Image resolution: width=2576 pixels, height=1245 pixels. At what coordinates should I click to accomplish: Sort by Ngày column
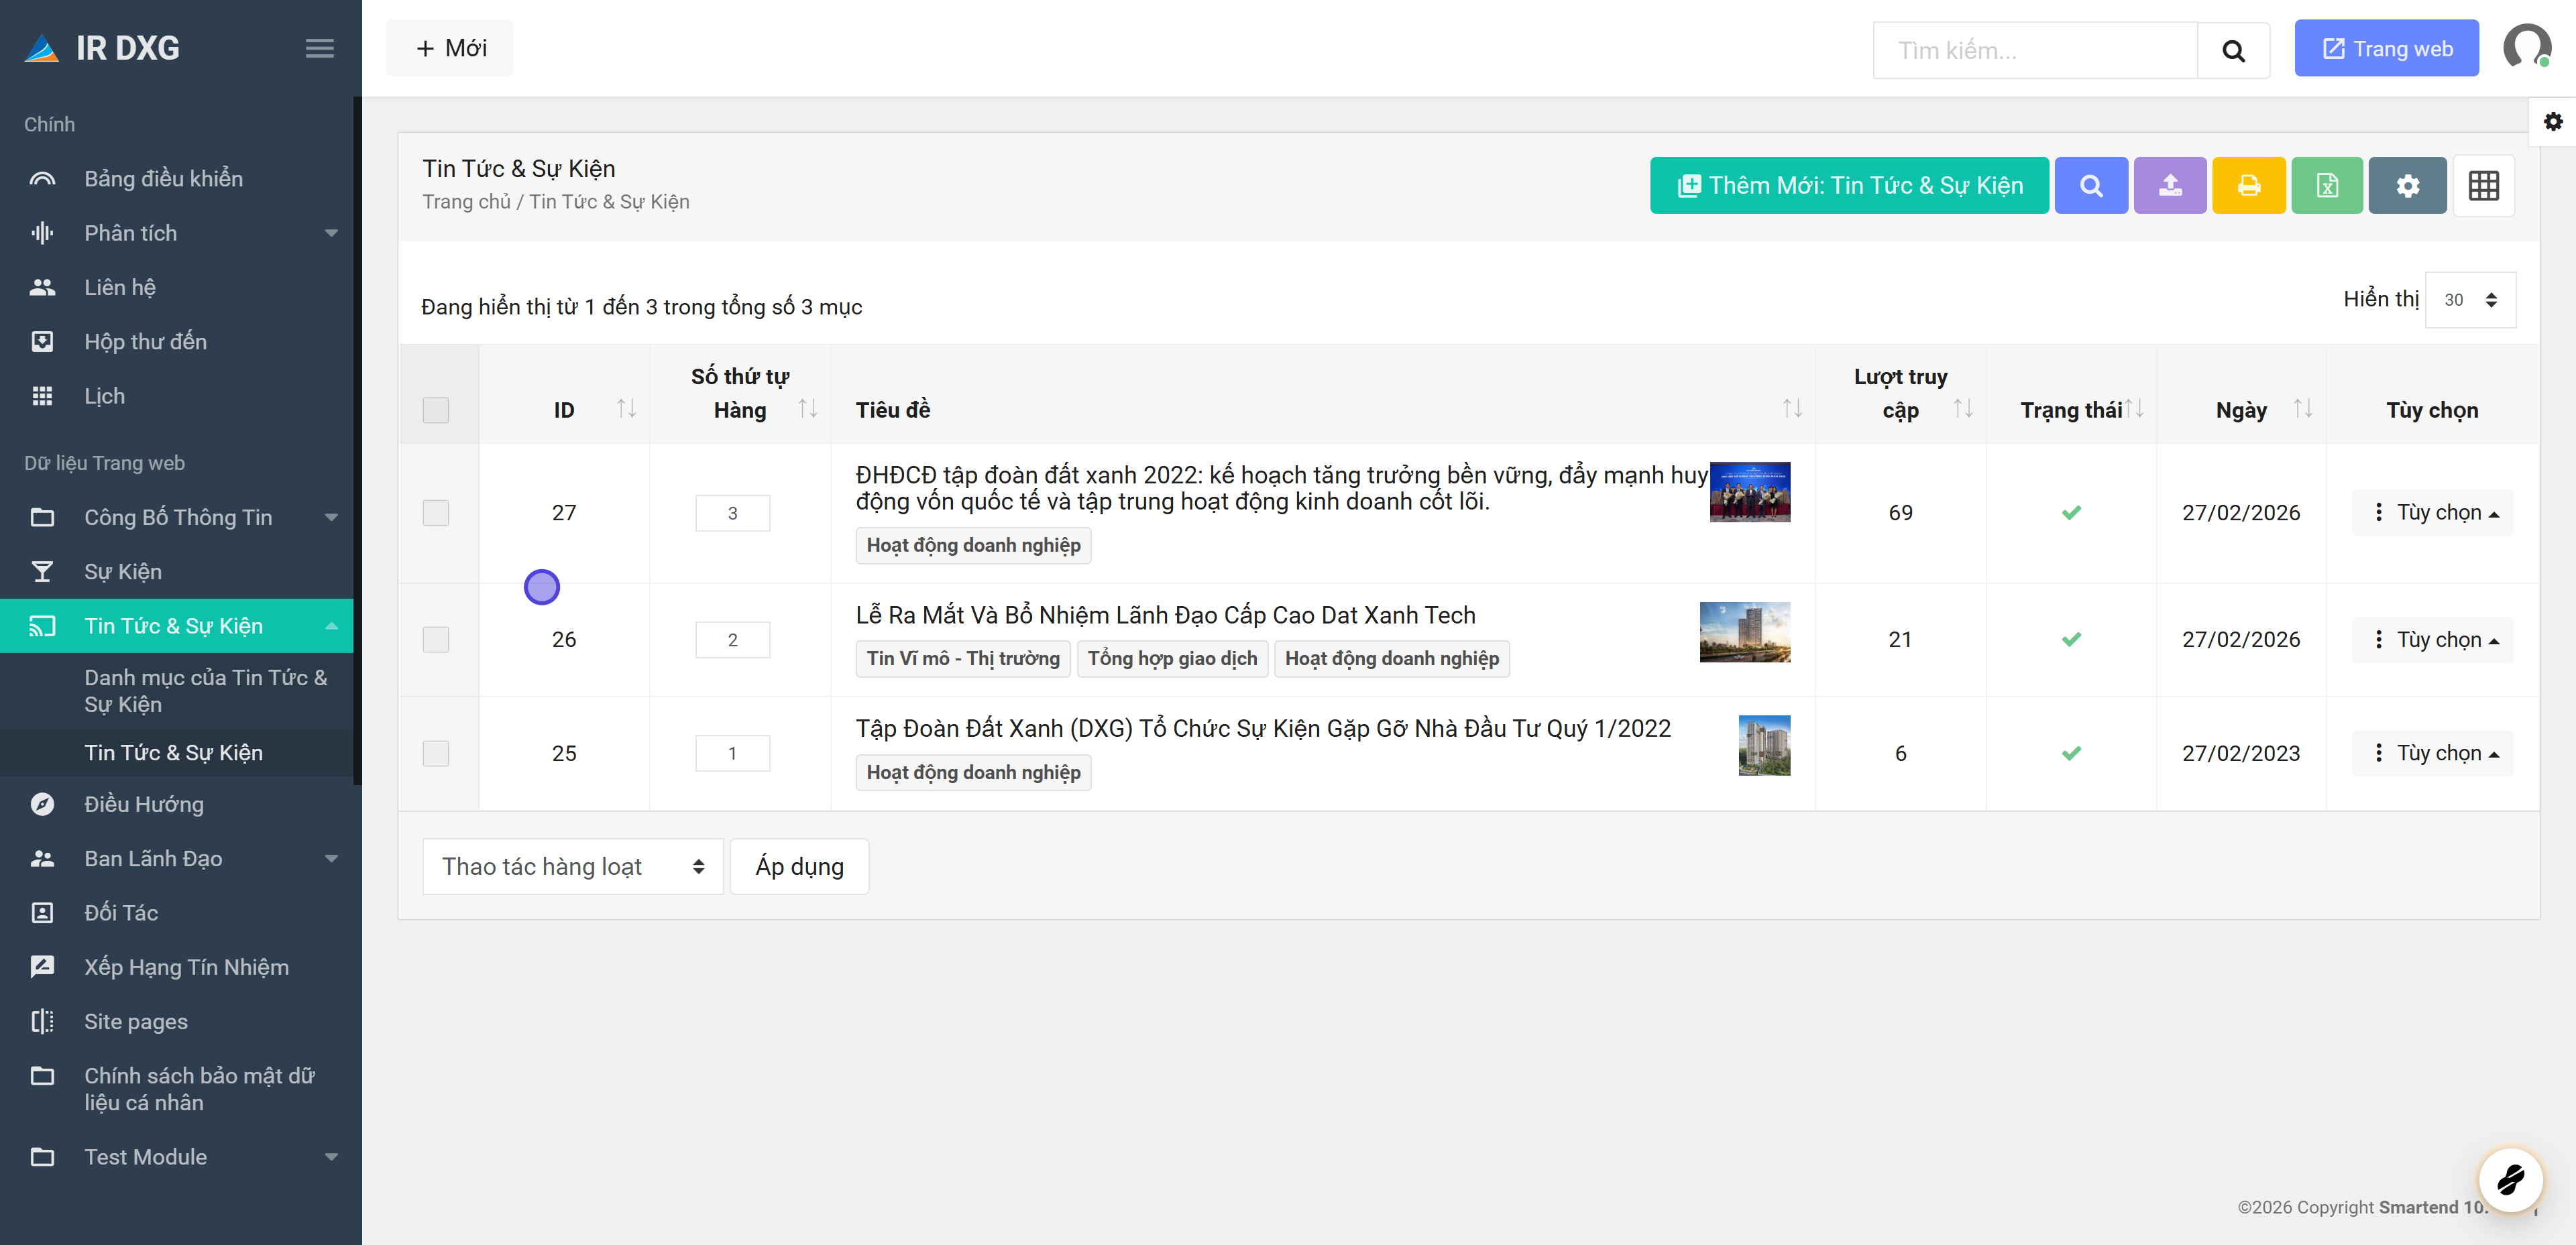click(2303, 409)
